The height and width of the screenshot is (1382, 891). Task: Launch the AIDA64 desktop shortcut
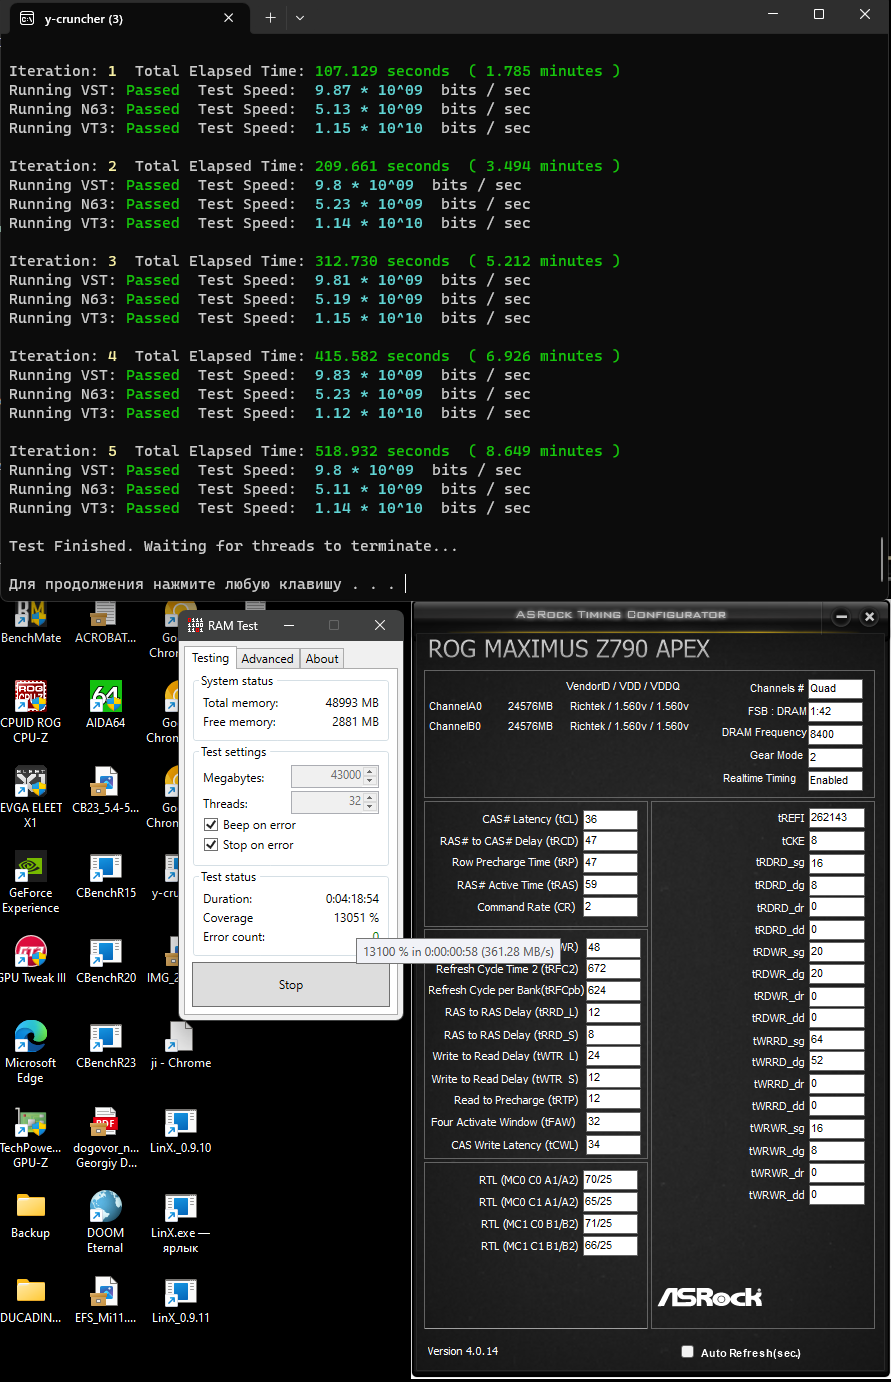point(105,704)
